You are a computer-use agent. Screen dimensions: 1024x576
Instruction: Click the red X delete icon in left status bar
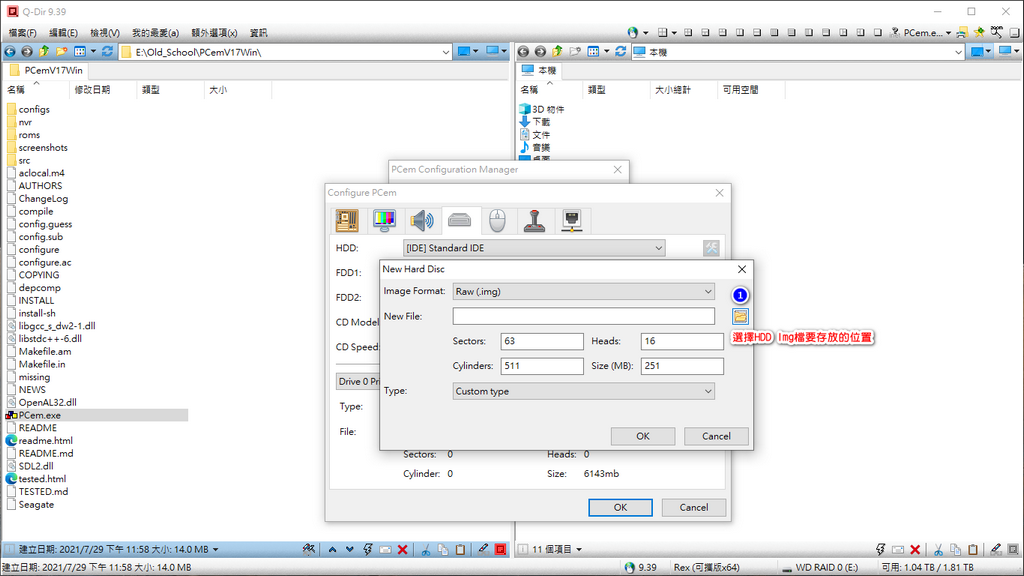coord(403,550)
